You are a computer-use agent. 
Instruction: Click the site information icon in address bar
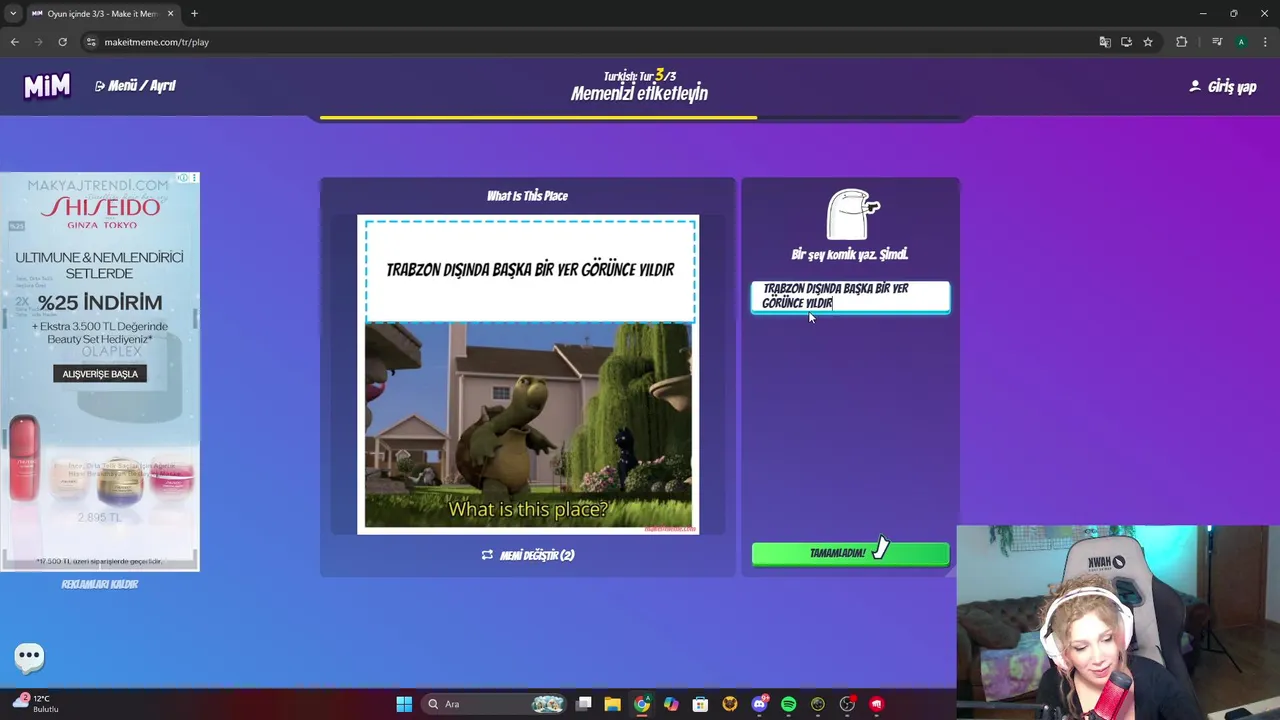coord(91,42)
